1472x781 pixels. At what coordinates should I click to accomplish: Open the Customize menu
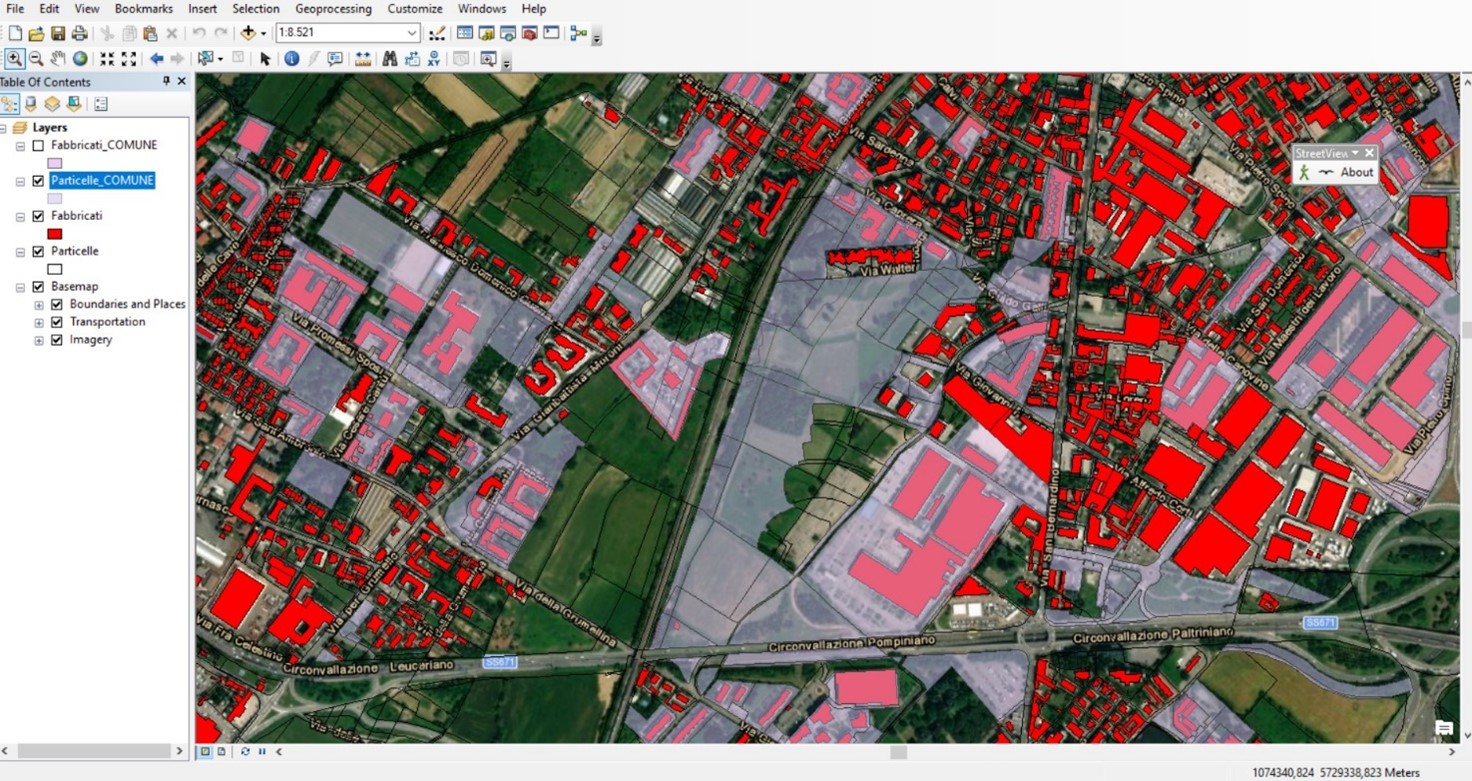pyautogui.click(x=415, y=9)
